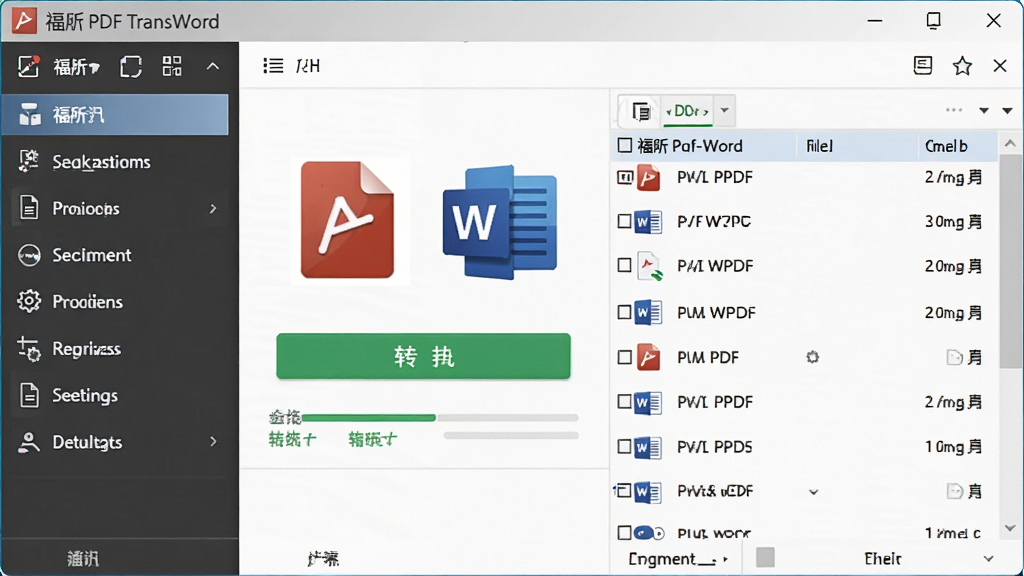Open the notes panel icon in top toolbar

[x=923, y=65]
